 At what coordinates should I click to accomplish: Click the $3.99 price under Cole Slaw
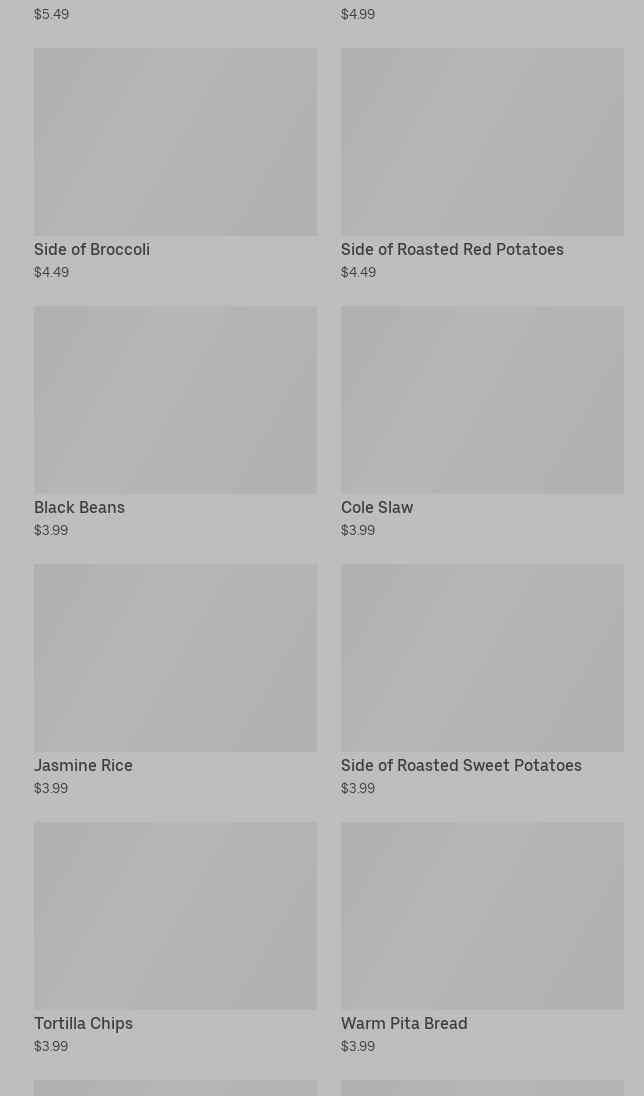358,530
